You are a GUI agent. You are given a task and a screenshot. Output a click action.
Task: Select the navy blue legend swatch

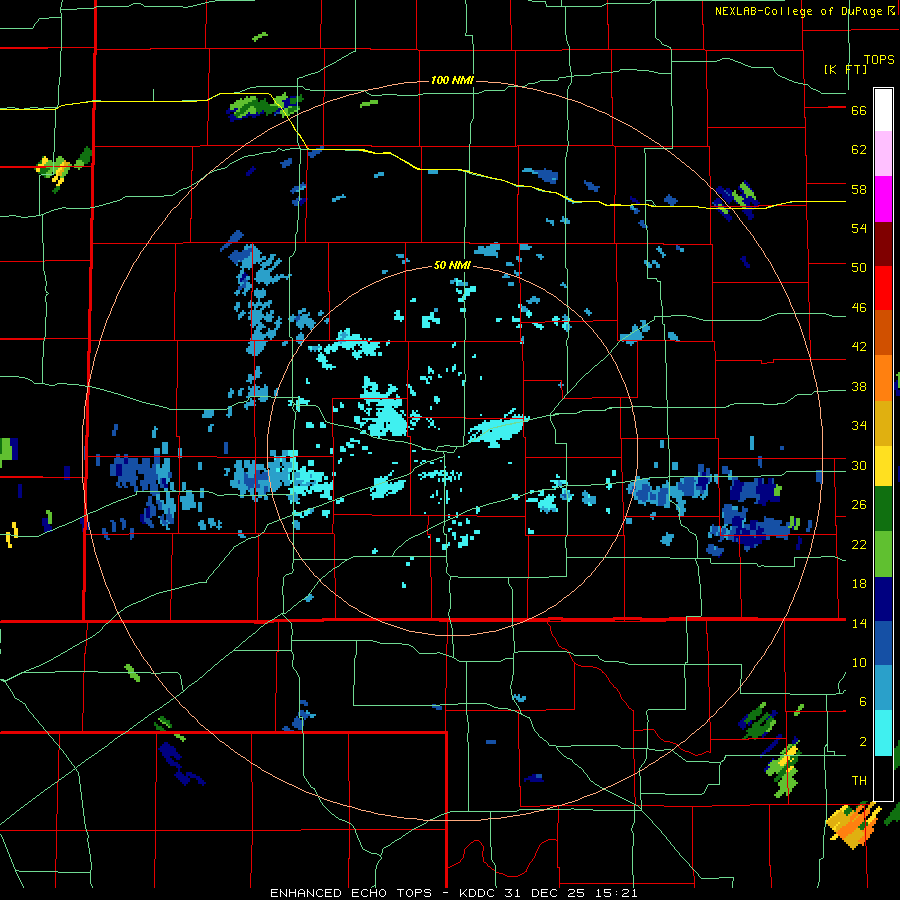click(x=883, y=599)
